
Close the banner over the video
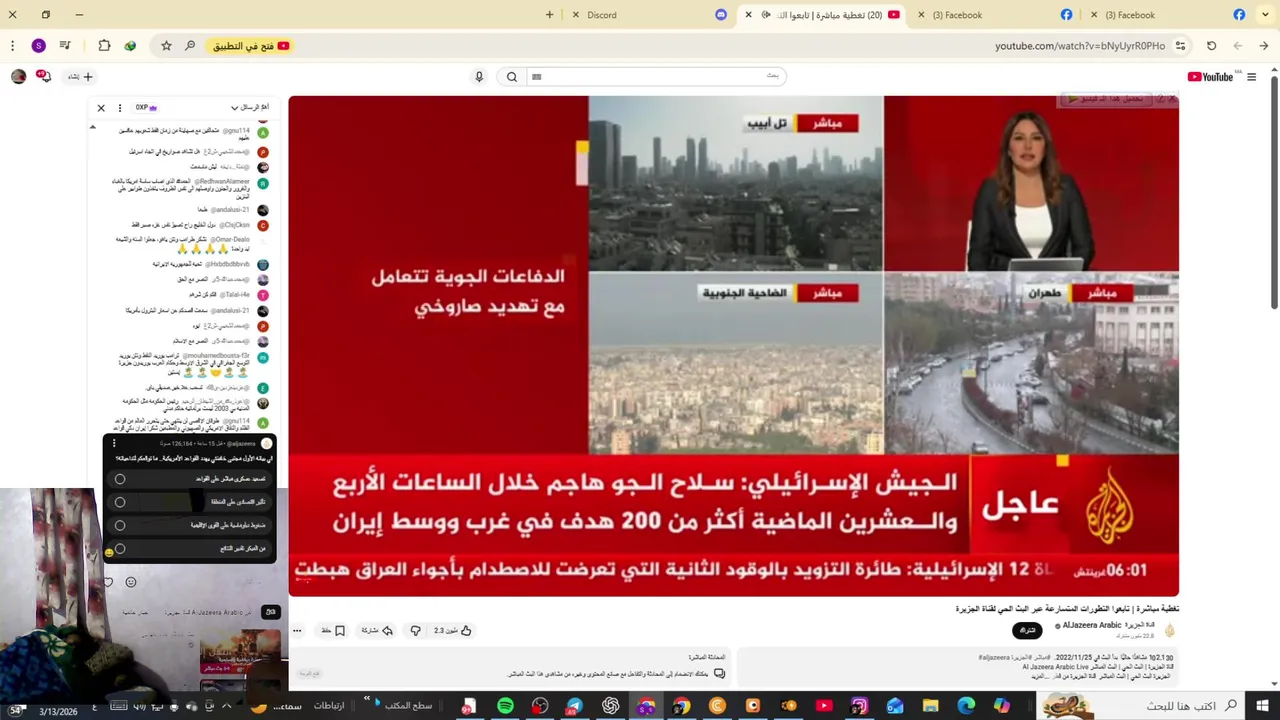1172,99
